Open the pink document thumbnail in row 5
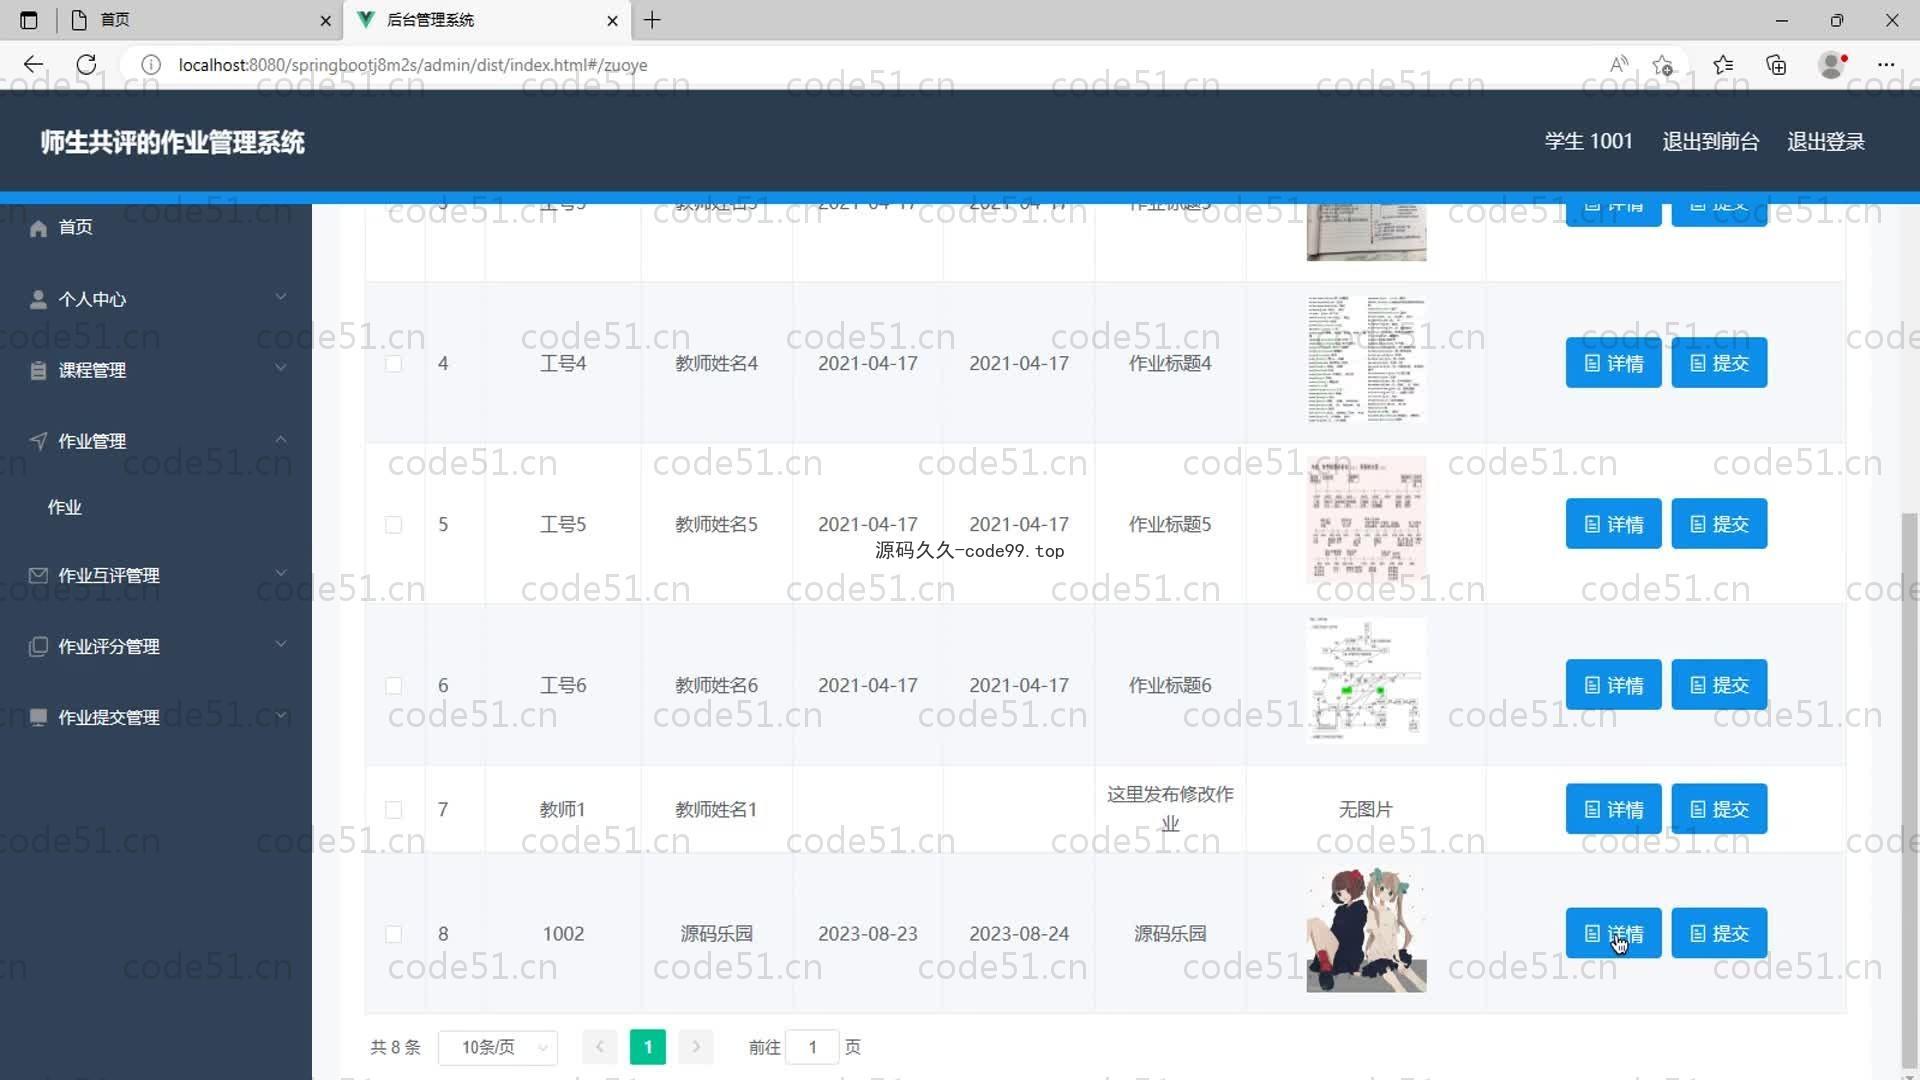 coord(1366,520)
